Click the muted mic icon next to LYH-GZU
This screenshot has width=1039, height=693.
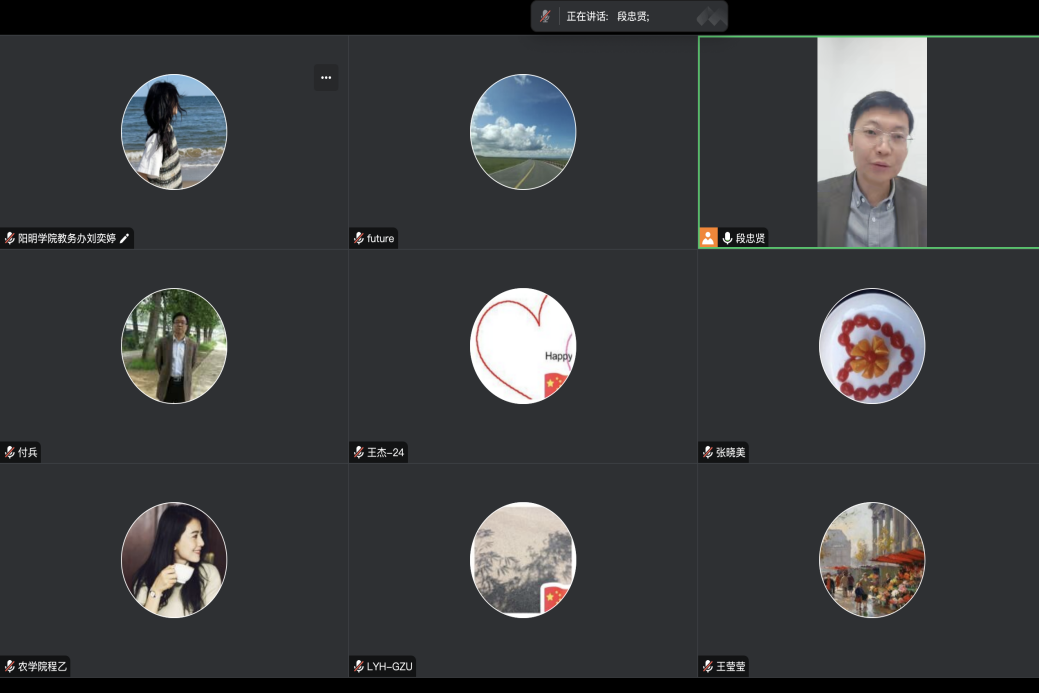(x=359, y=666)
